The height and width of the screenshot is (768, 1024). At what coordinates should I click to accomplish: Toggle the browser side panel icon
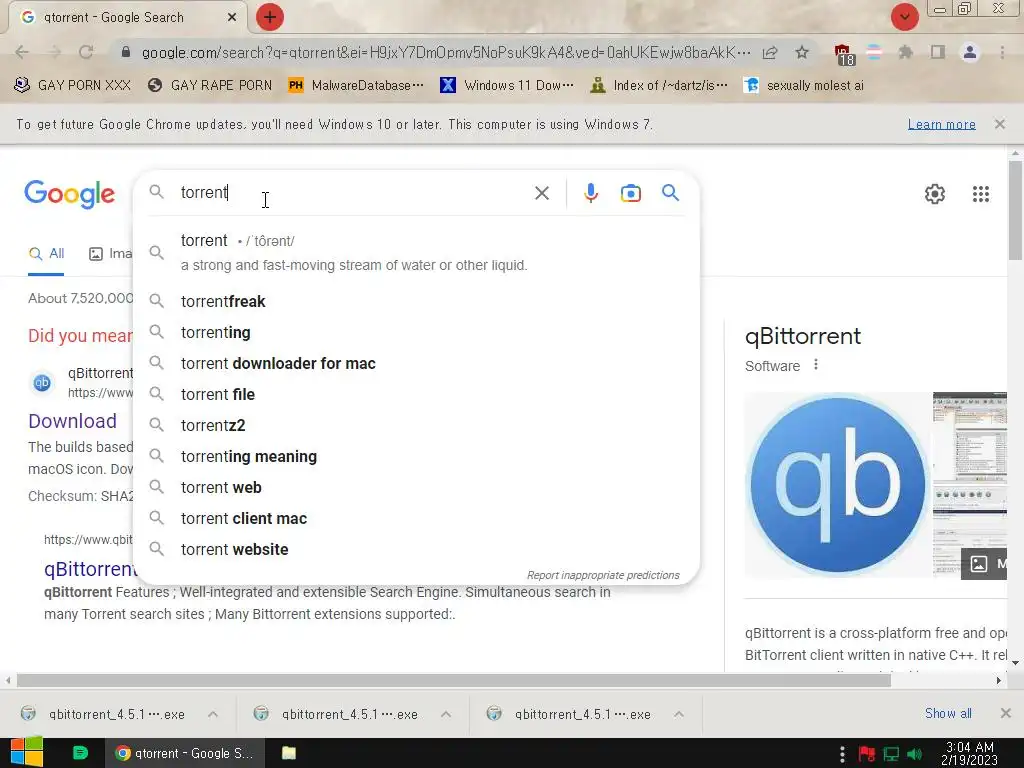pyautogui.click(x=938, y=52)
